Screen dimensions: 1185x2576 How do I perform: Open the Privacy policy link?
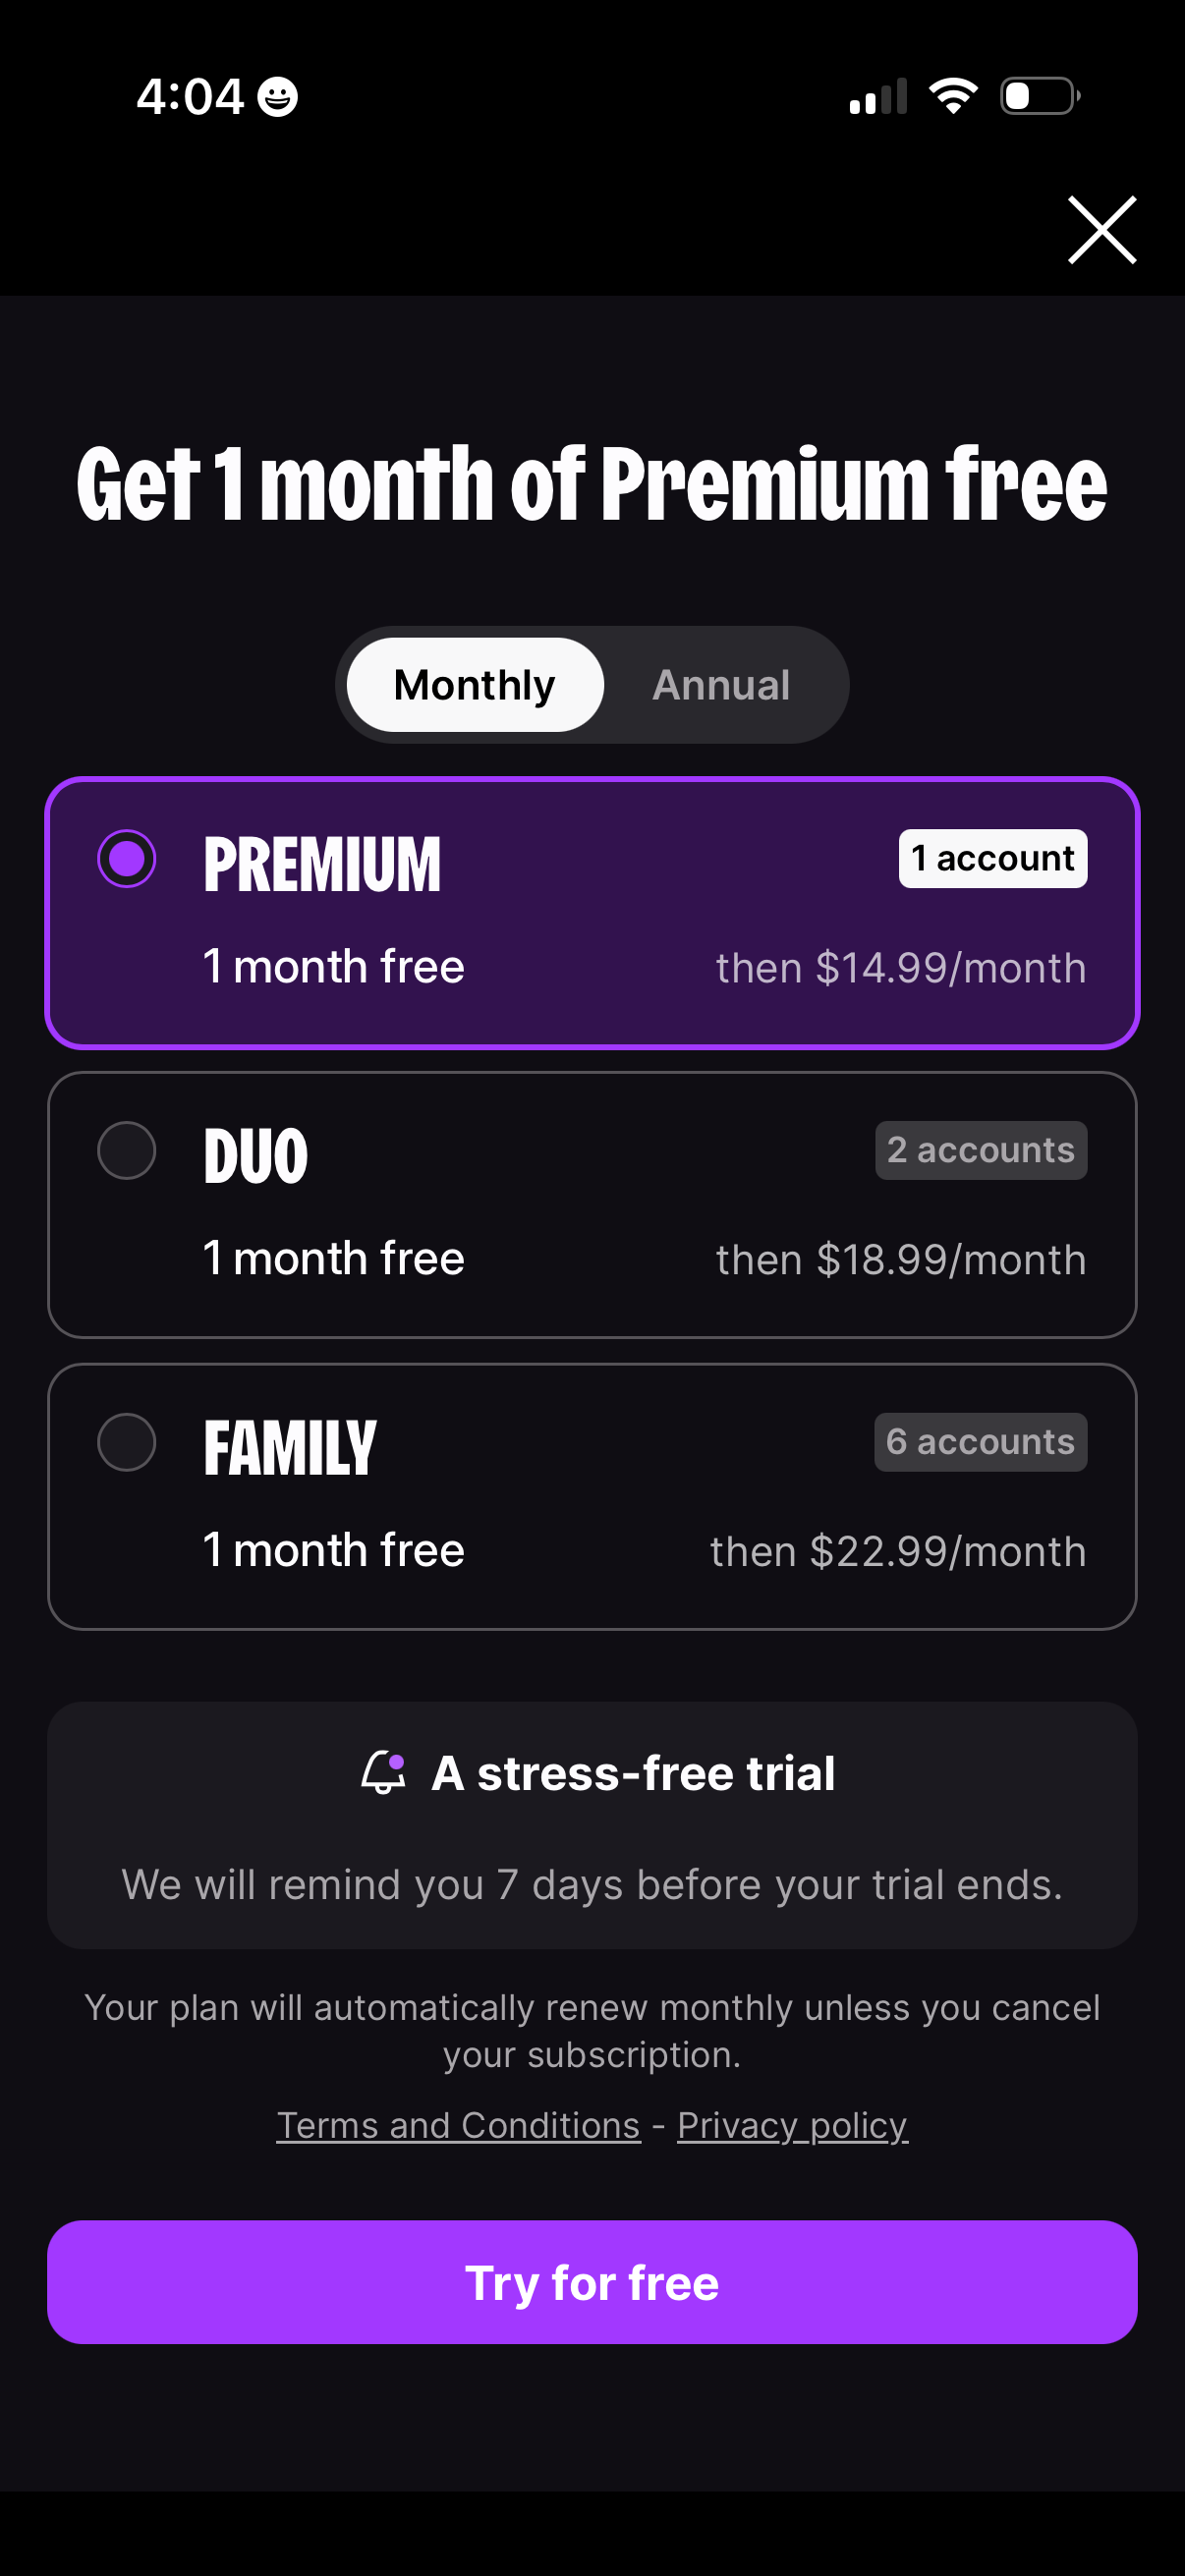click(x=792, y=2125)
